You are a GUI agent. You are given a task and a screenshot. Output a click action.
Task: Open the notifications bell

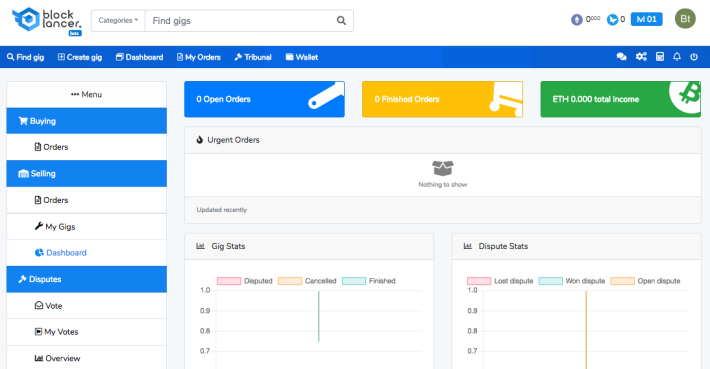click(x=676, y=57)
